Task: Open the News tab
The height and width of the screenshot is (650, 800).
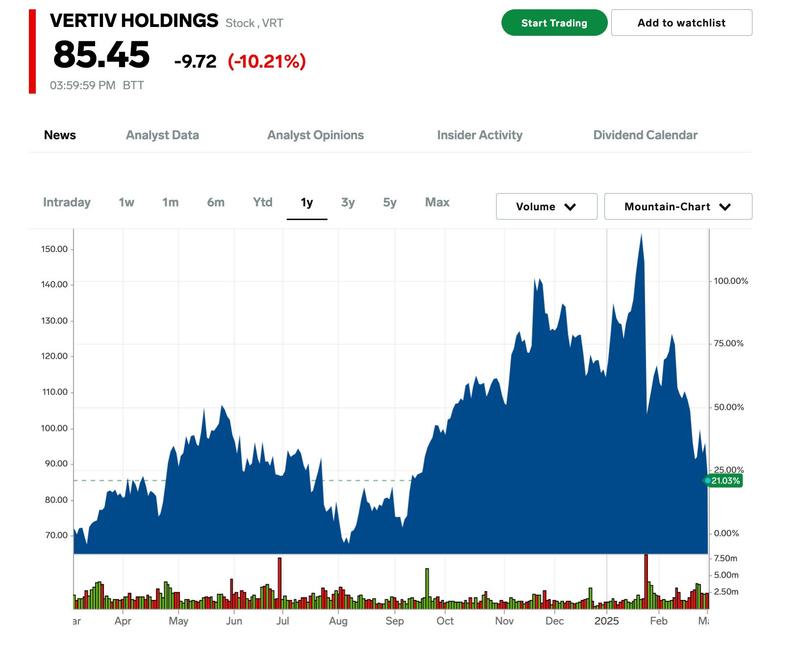Action: (x=60, y=135)
